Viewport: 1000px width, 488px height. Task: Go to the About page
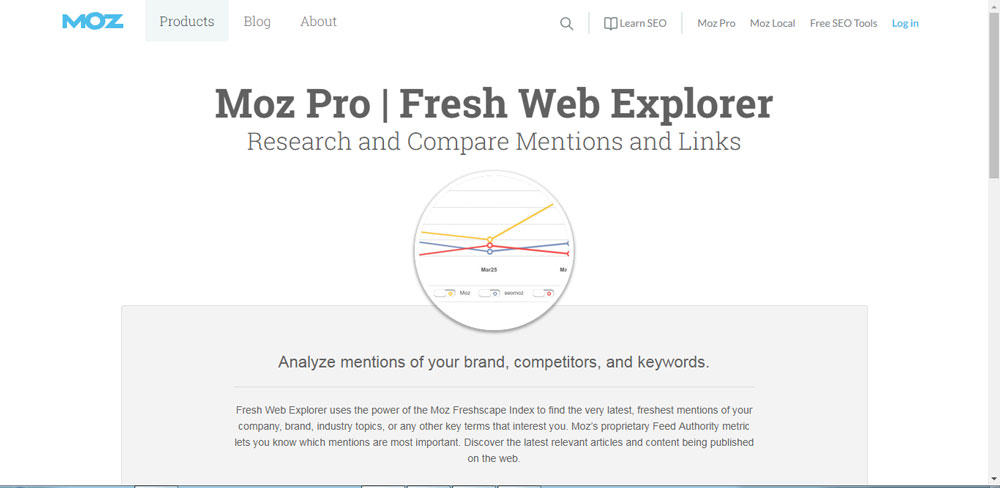(x=318, y=22)
